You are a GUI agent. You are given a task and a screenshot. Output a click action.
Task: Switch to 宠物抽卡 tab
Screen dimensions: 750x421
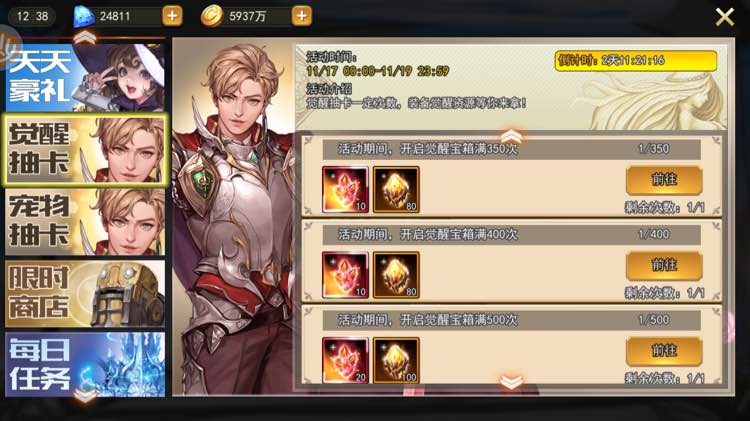click(85, 222)
